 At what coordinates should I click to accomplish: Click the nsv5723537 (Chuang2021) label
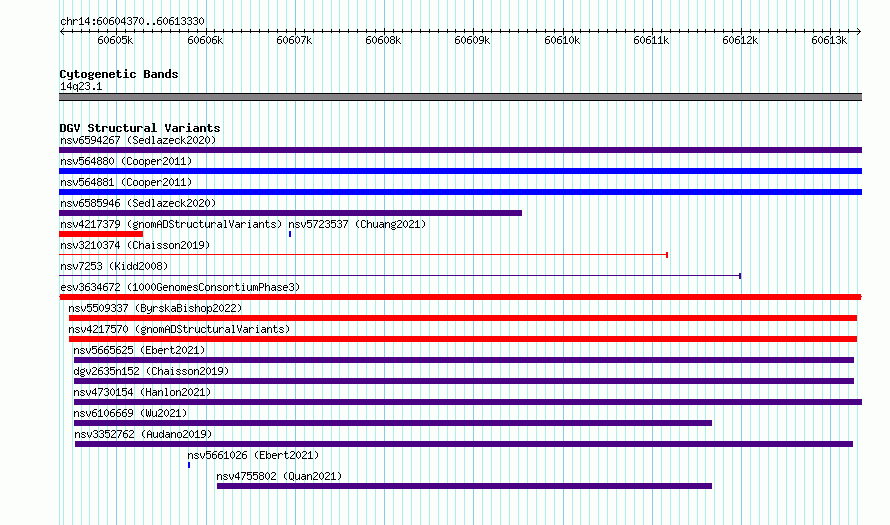[x=357, y=224]
